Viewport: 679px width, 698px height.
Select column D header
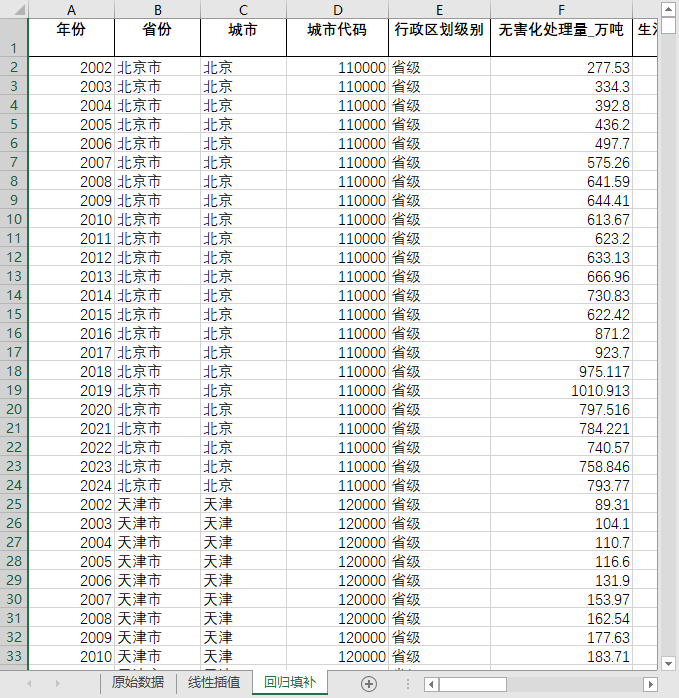(337, 9)
